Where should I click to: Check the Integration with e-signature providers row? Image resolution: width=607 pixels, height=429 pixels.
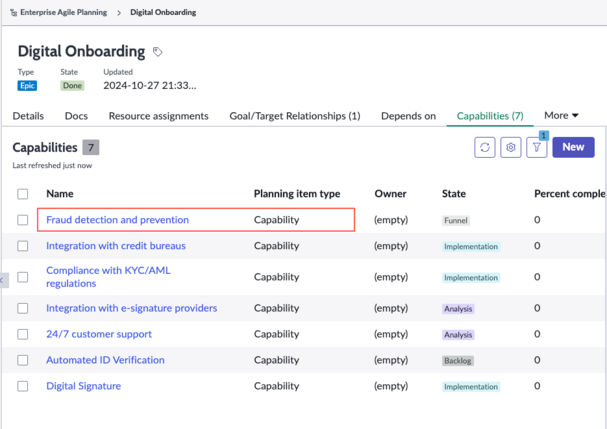tap(23, 308)
